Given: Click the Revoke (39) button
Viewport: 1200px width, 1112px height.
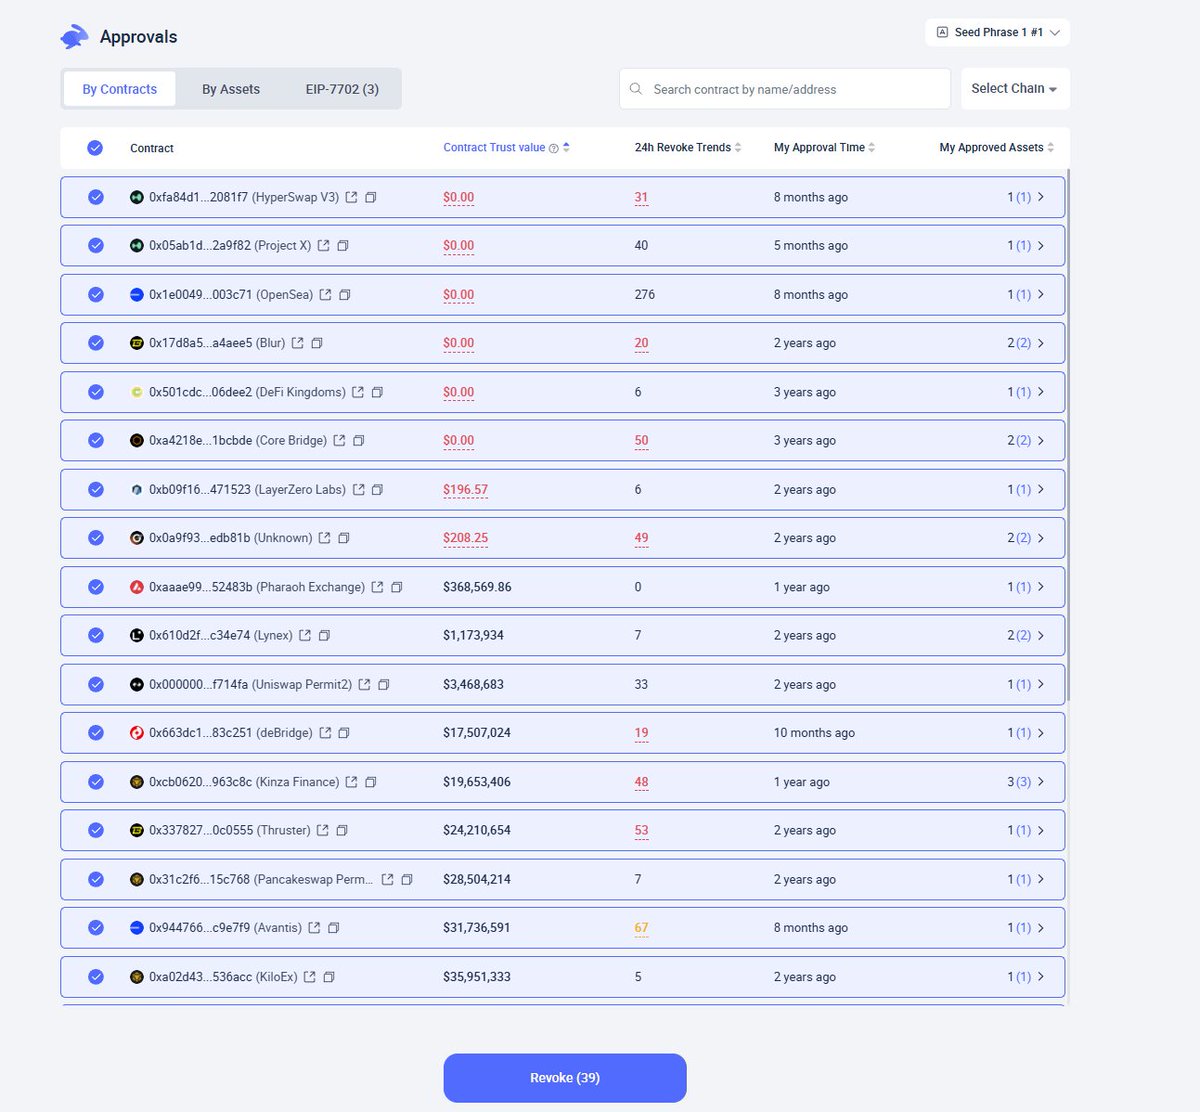Looking at the screenshot, I should point(565,1078).
